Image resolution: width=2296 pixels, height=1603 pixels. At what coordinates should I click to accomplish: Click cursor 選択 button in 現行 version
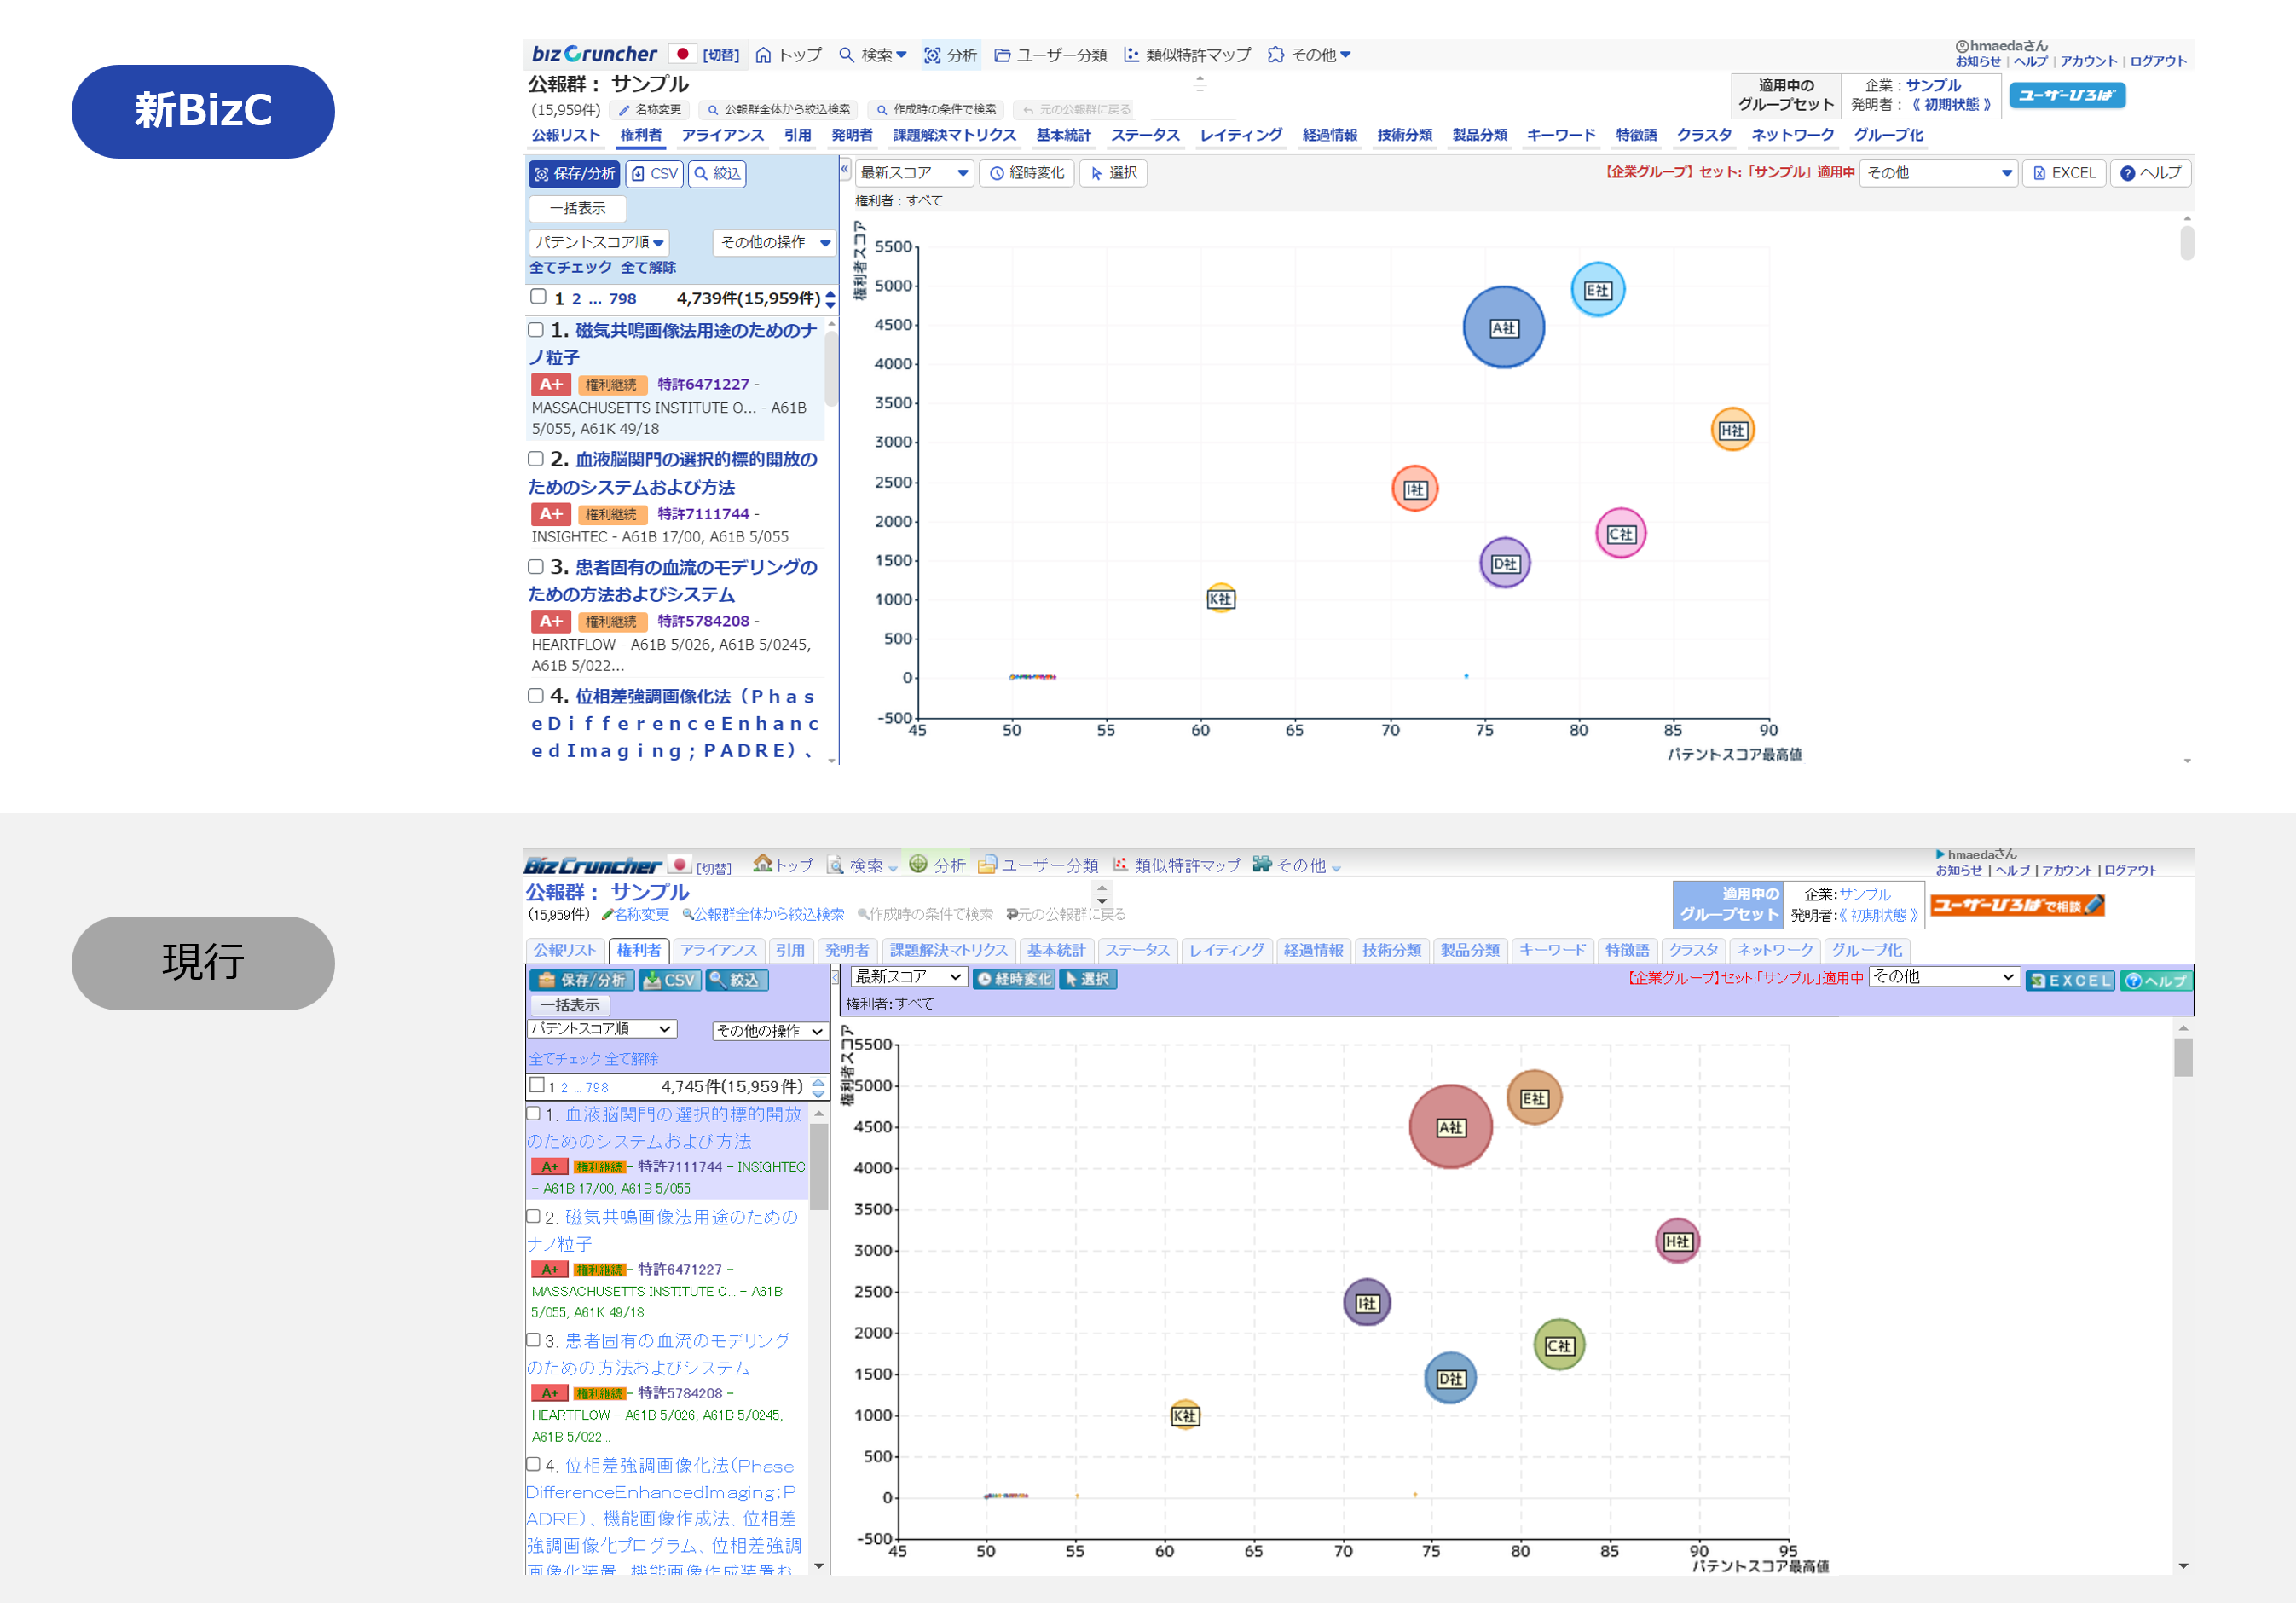pyautogui.click(x=1087, y=979)
